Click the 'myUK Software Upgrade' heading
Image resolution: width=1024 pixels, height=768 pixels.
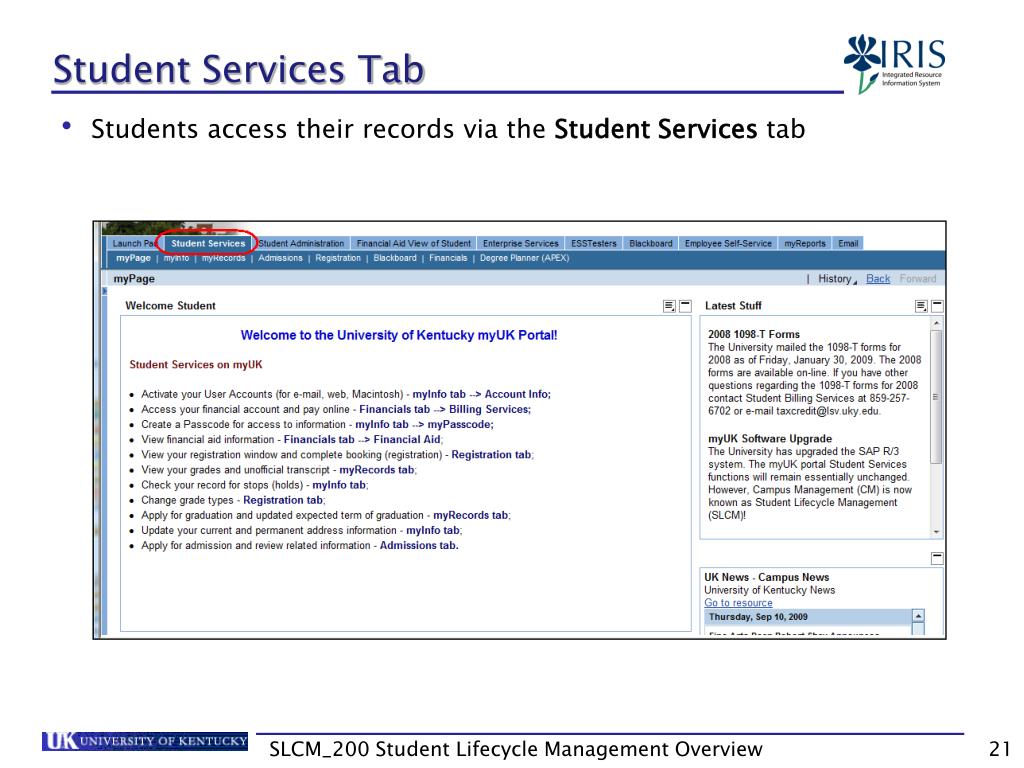click(x=770, y=439)
